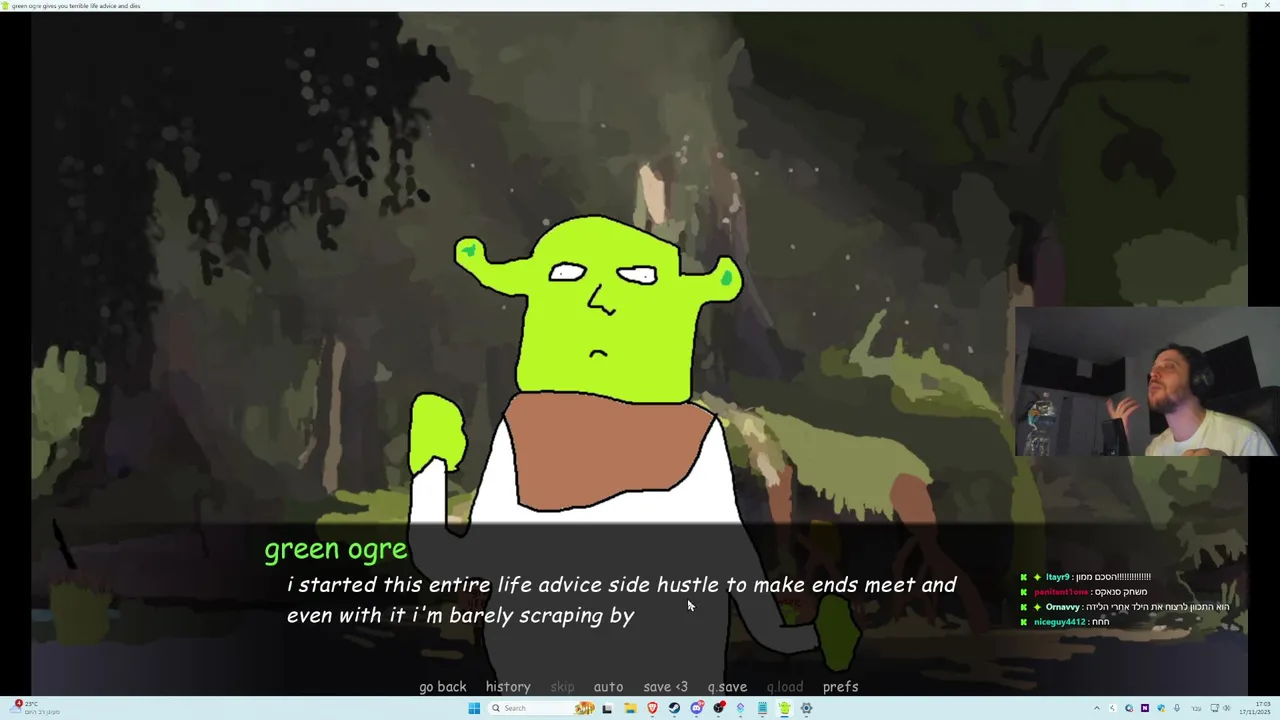Click the disabled 'q.load' option
This screenshot has height=720, width=1280.
point(784,687)
